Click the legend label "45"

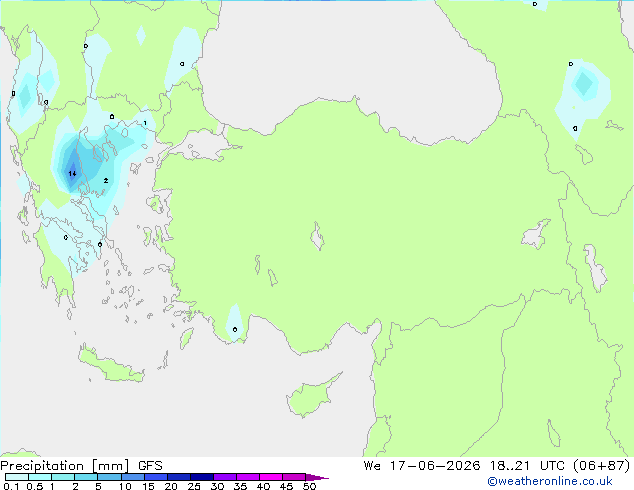coord(286,486)
